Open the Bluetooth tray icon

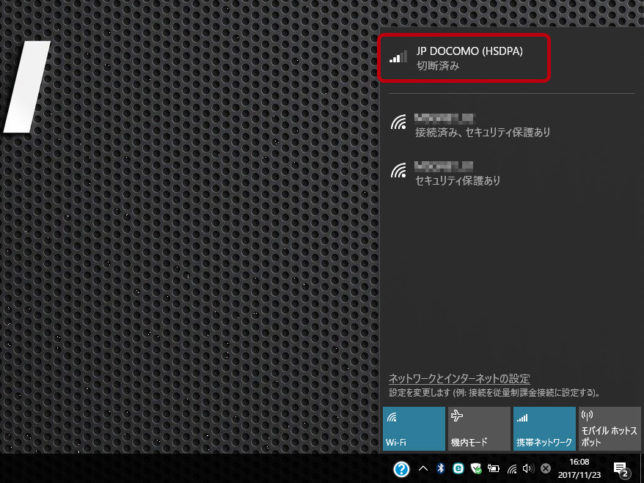pyautogui.click(x=441, y=469)
